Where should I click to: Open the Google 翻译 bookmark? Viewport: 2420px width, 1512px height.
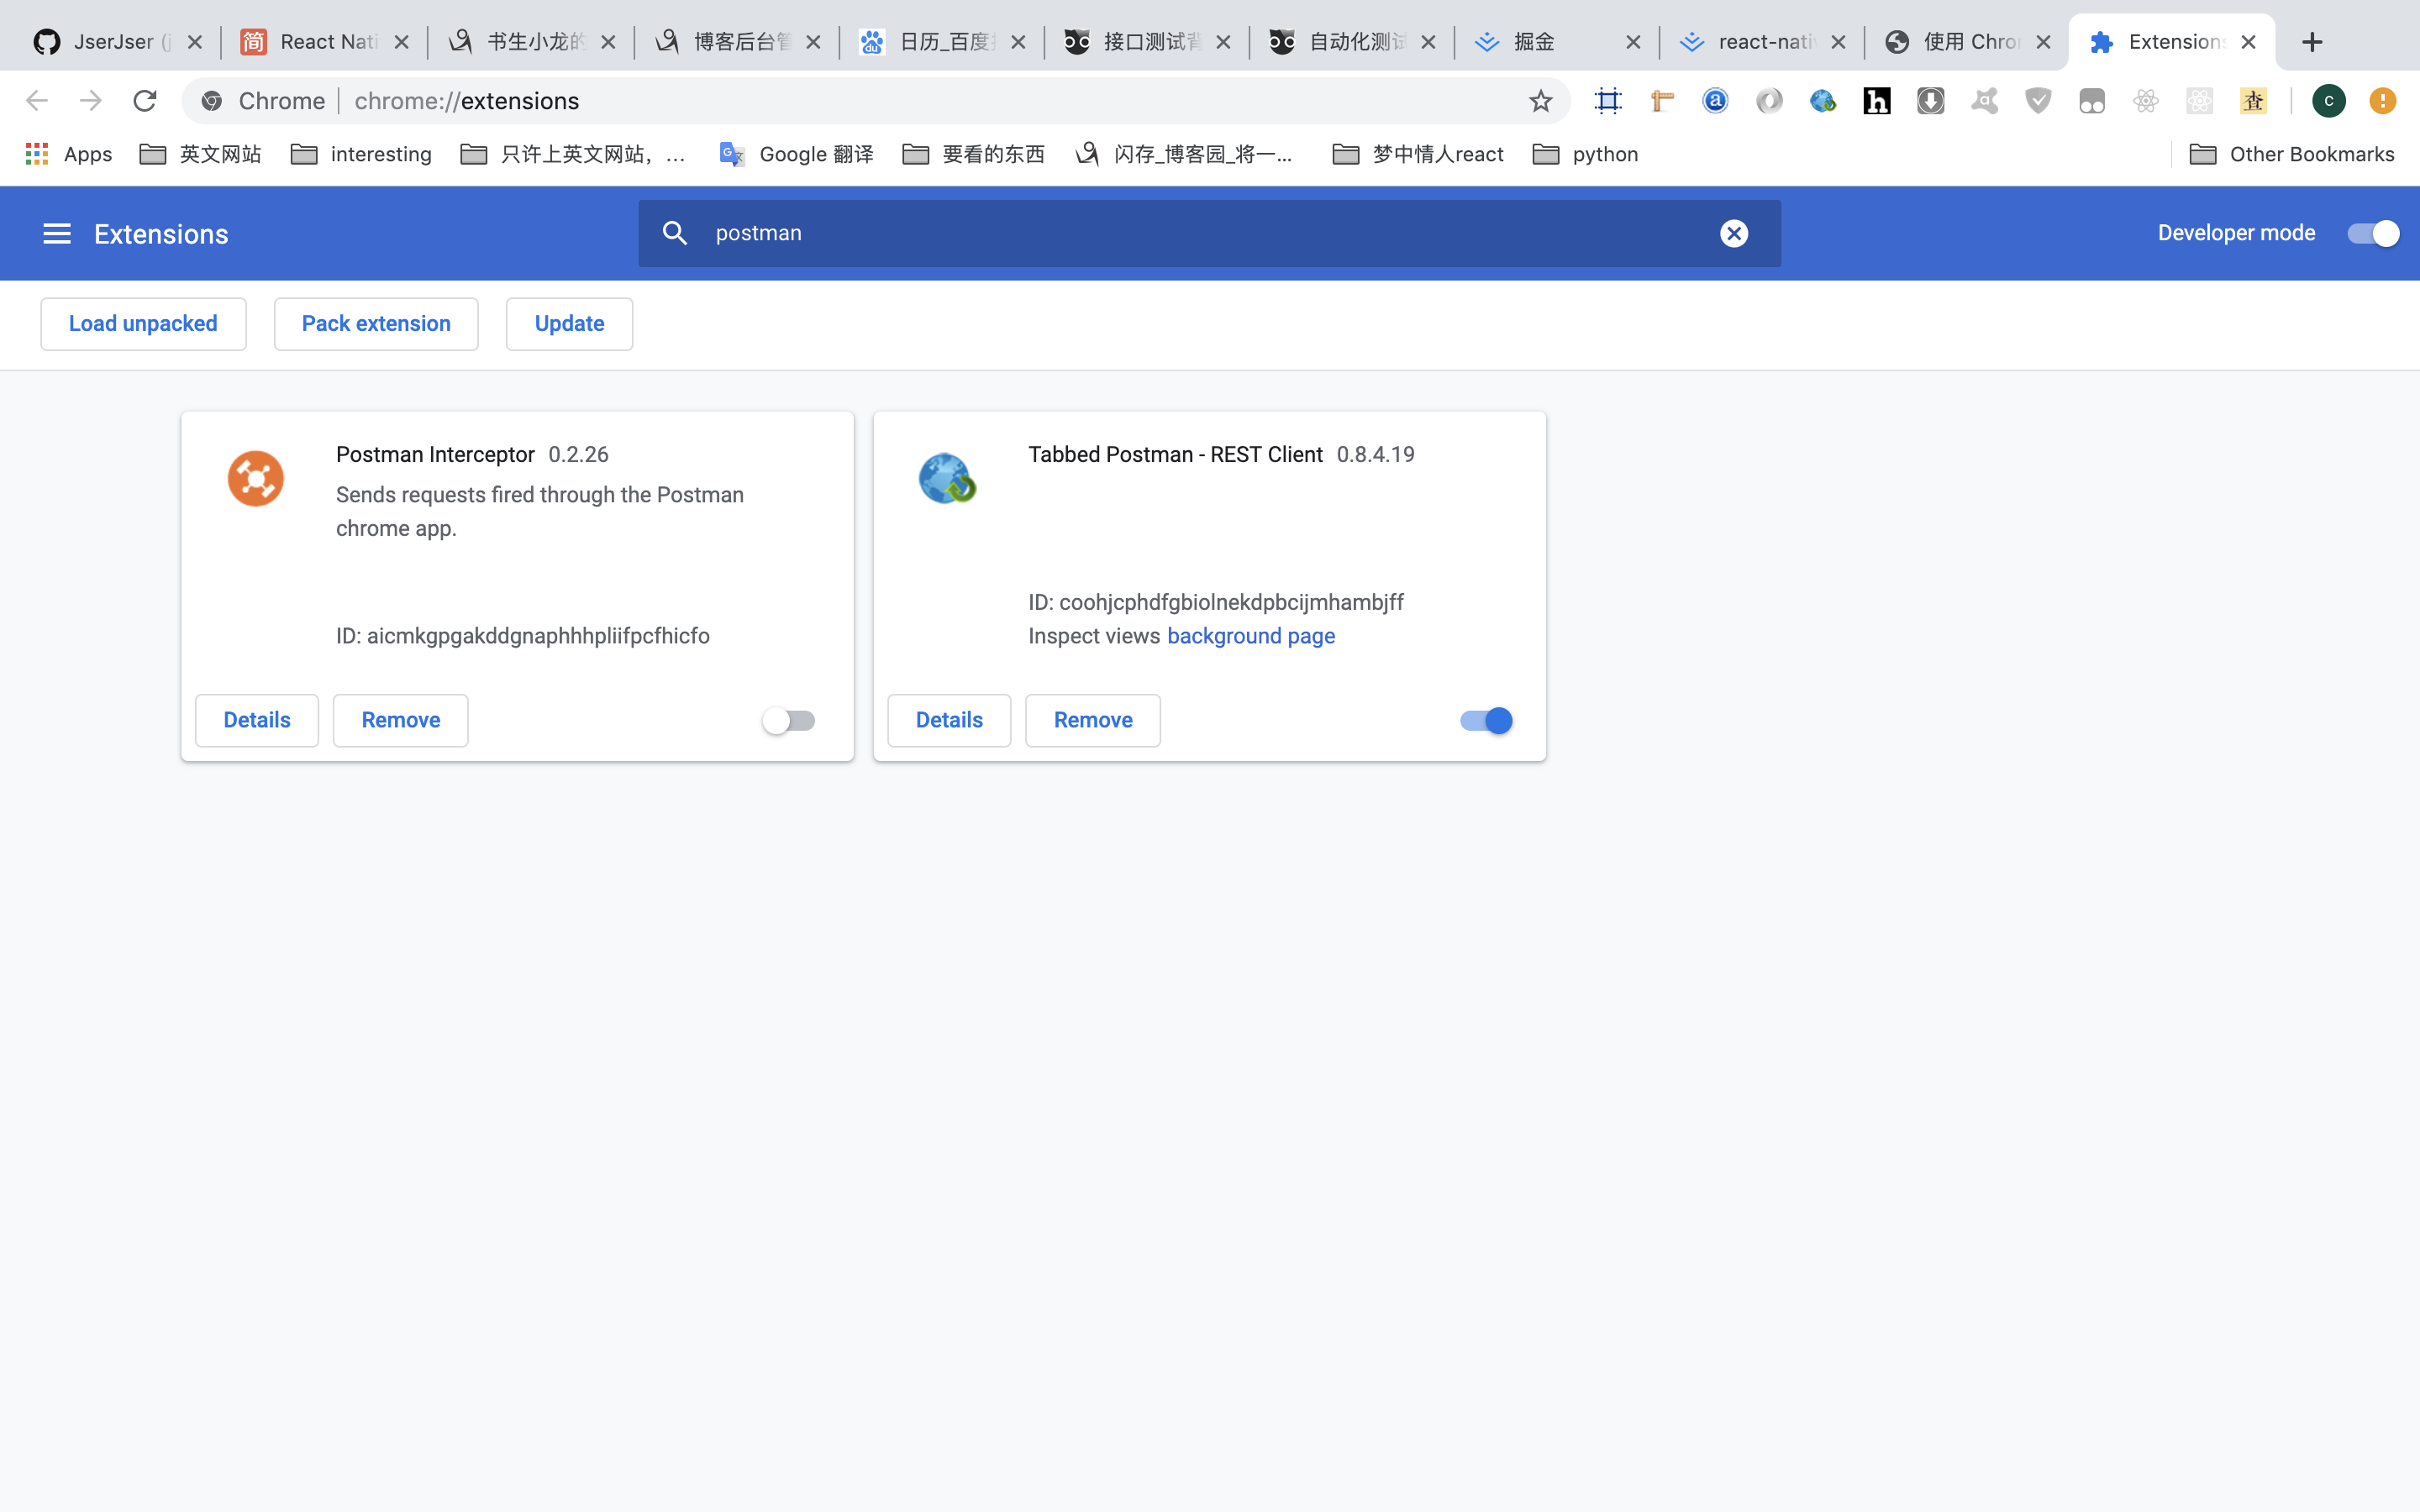click(x=796, y=154)
